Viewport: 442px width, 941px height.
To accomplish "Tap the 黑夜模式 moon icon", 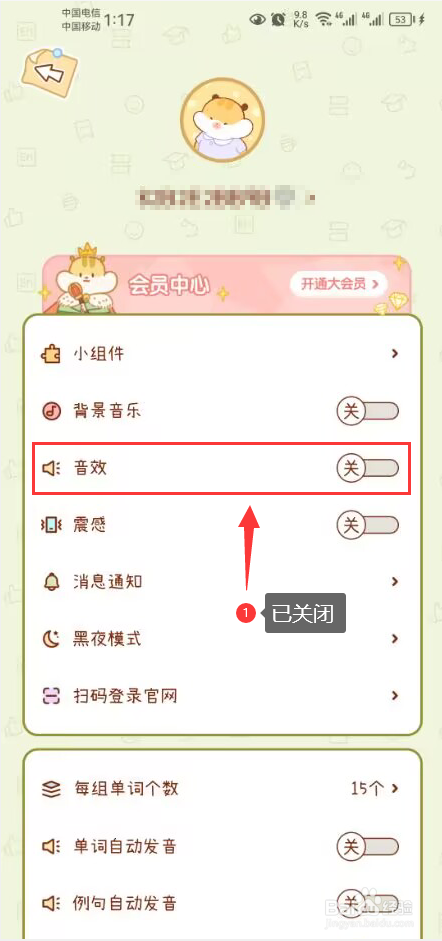I will (x=51, y=639).
